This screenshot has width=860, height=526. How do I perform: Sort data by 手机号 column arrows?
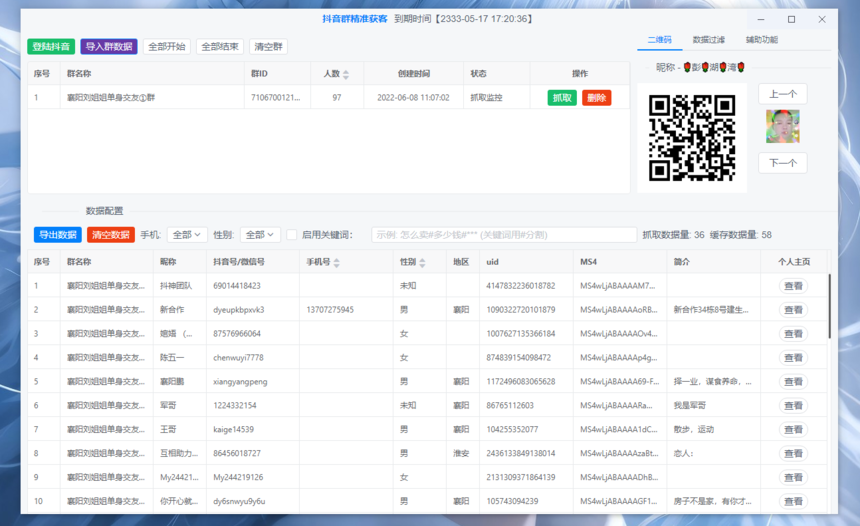click(x=337, y=263)
